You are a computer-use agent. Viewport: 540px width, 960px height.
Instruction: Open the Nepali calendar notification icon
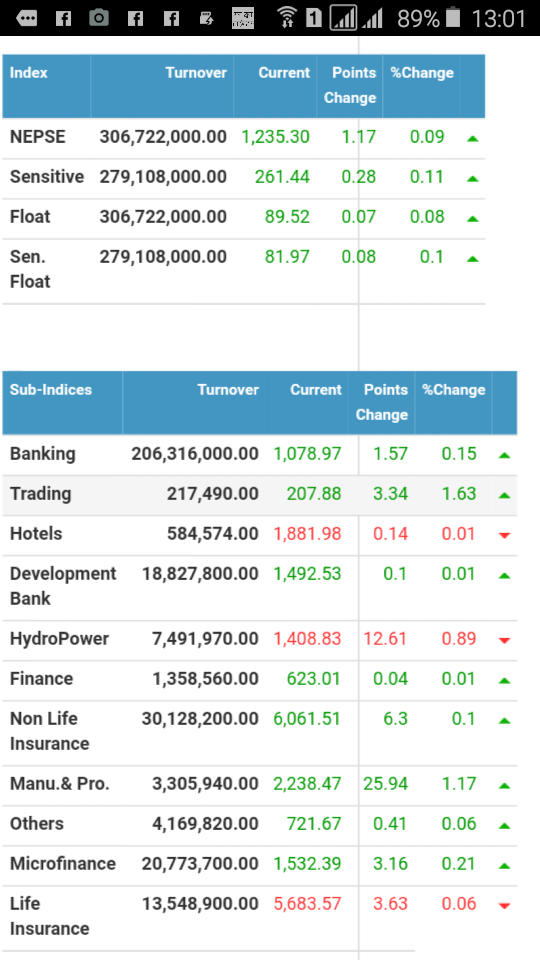[243, 18]
